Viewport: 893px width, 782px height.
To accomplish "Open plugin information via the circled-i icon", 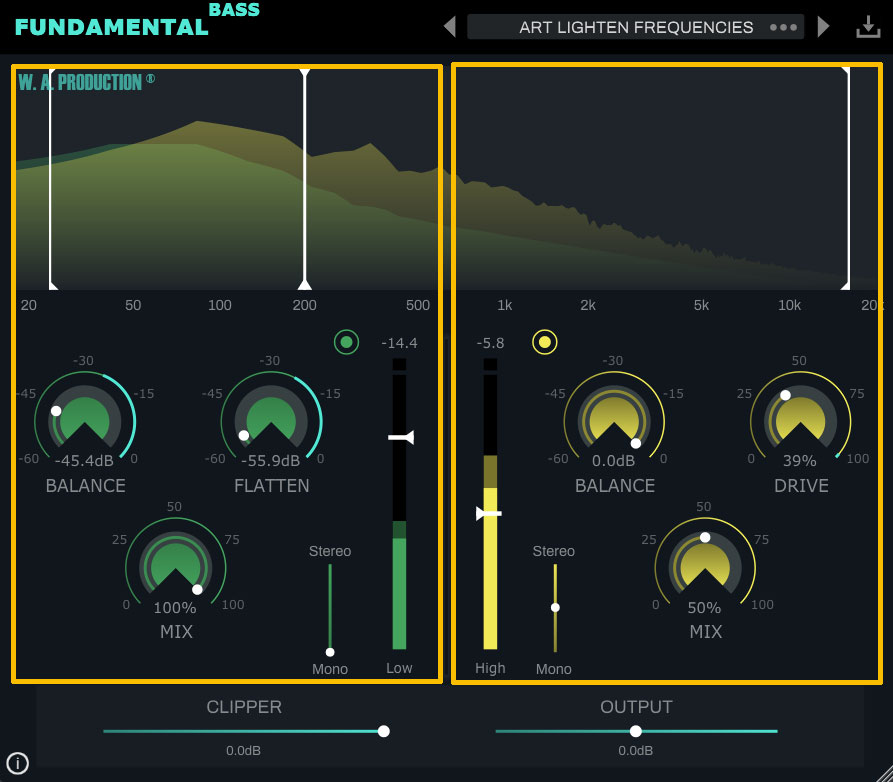I will click(17, 762).
